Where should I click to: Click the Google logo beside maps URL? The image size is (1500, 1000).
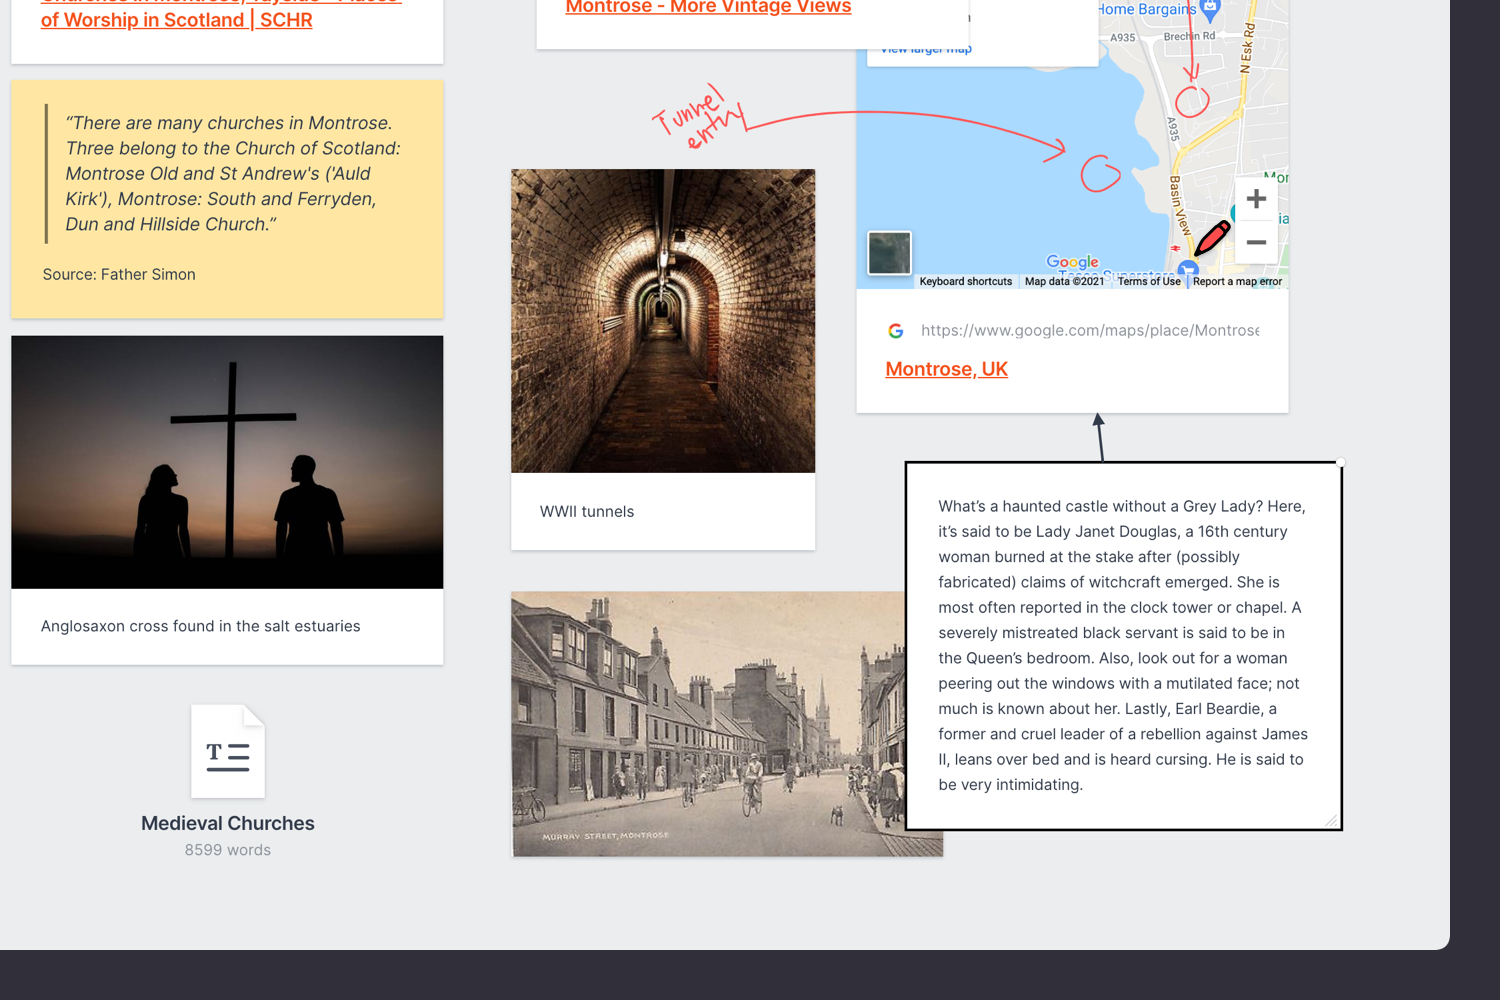click(x=896, y=331)
